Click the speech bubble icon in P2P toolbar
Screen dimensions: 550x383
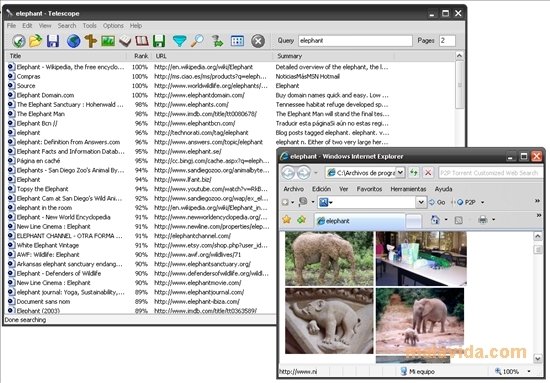tap(303, 202)
